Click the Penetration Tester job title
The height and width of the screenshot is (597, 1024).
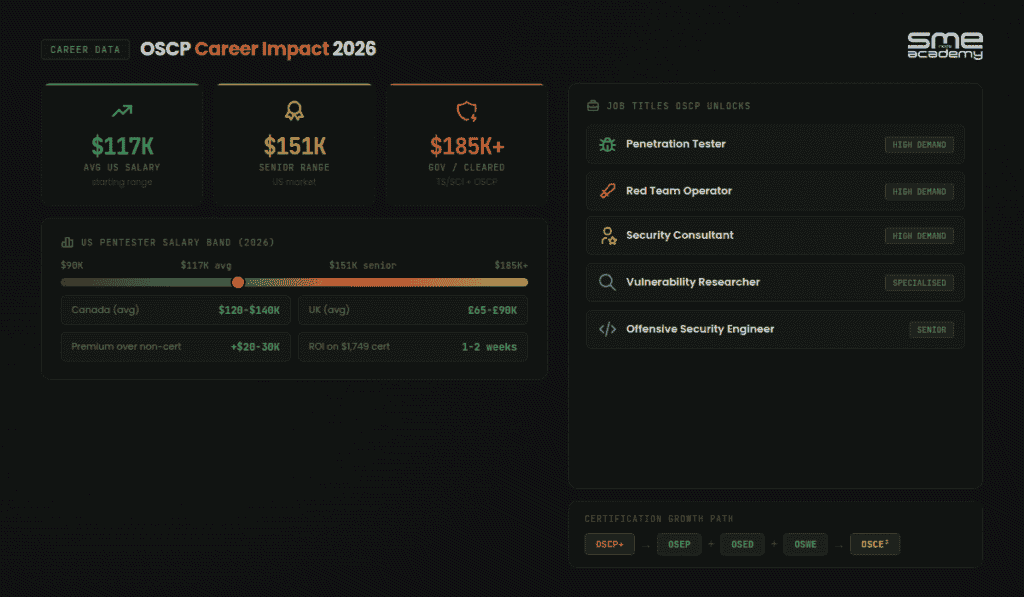tap(675, 144)
